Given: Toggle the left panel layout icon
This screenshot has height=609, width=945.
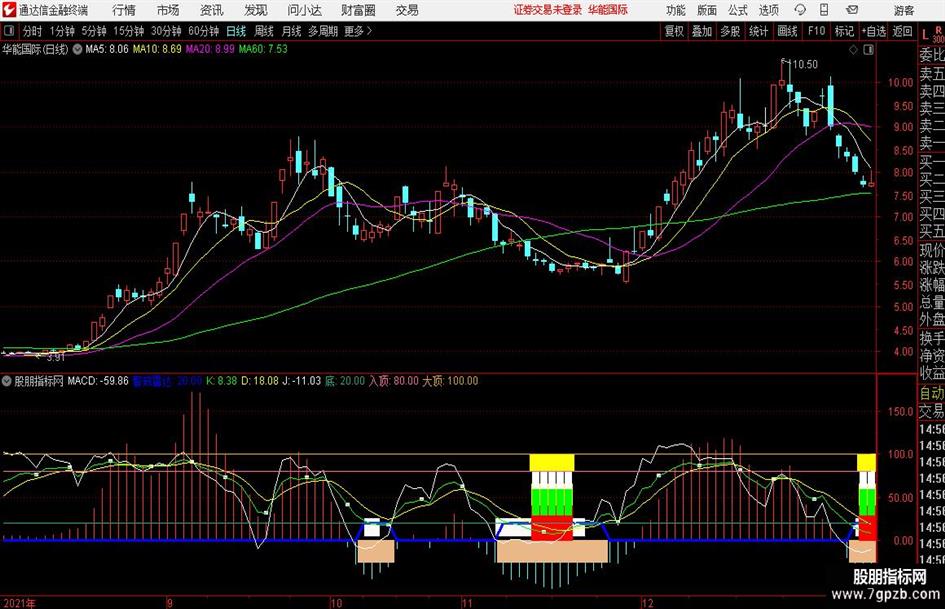Looking at the screenshot, I should 9,31.
